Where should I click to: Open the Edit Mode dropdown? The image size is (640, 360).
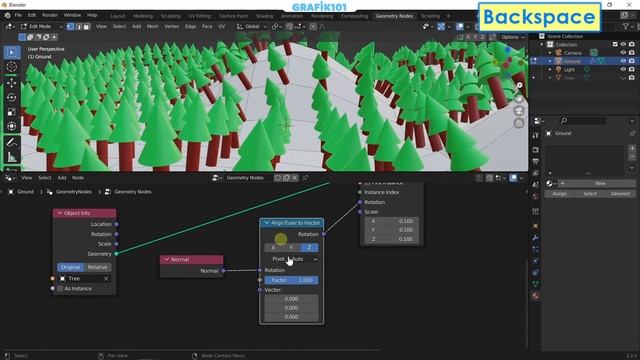click(41, 27)
